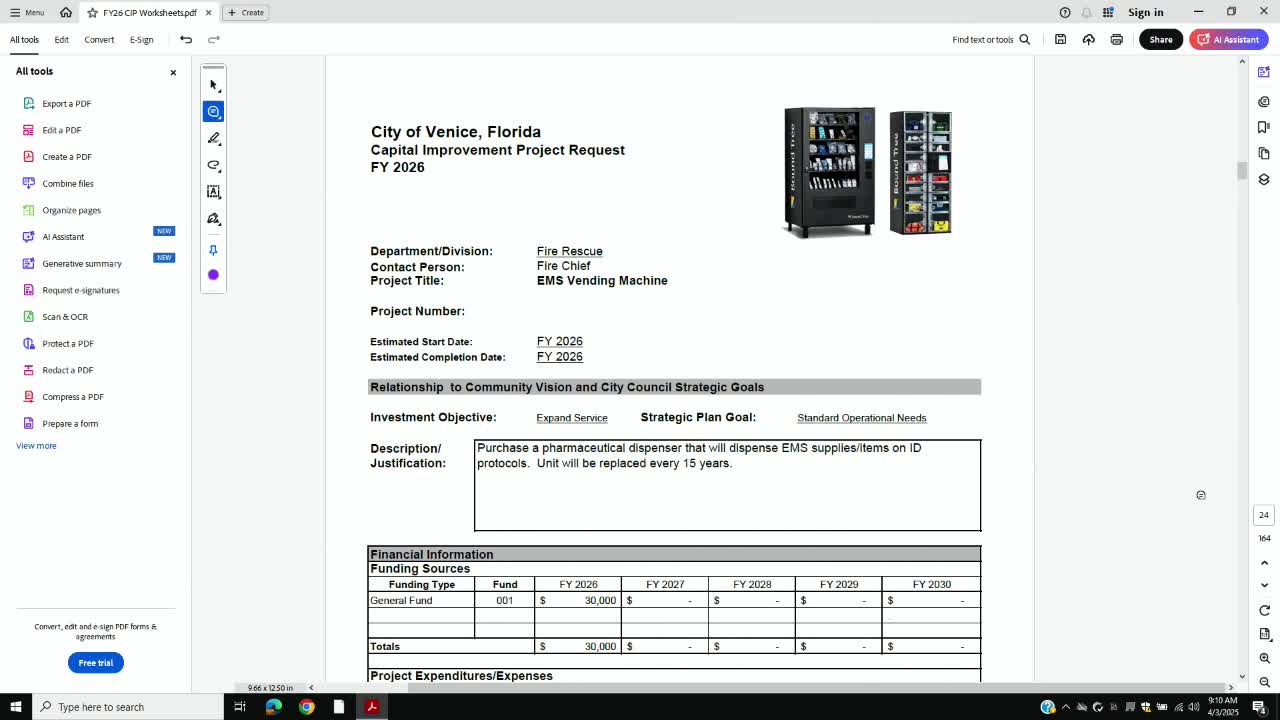Image resolution: width=1280 pixels, height=720 pixels.
Task: Open the Comments panel in right rail
Action: tap(1264, 102)
